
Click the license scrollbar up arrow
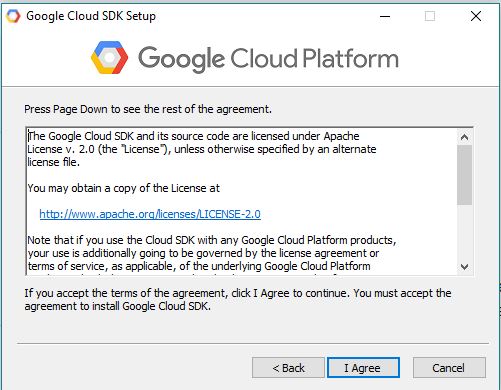(464, 137)
